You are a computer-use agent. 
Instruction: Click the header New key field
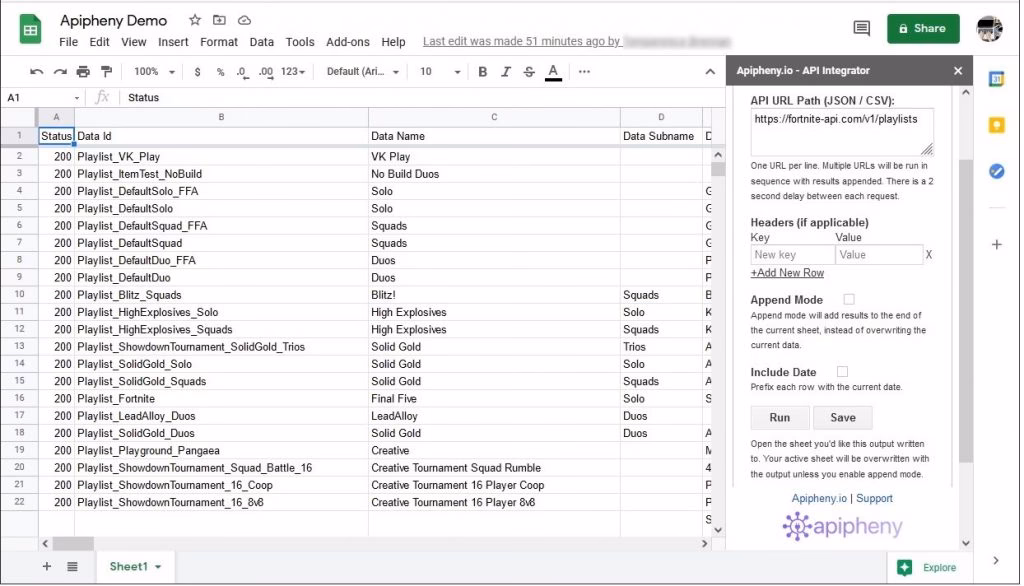tap(792, 255)
